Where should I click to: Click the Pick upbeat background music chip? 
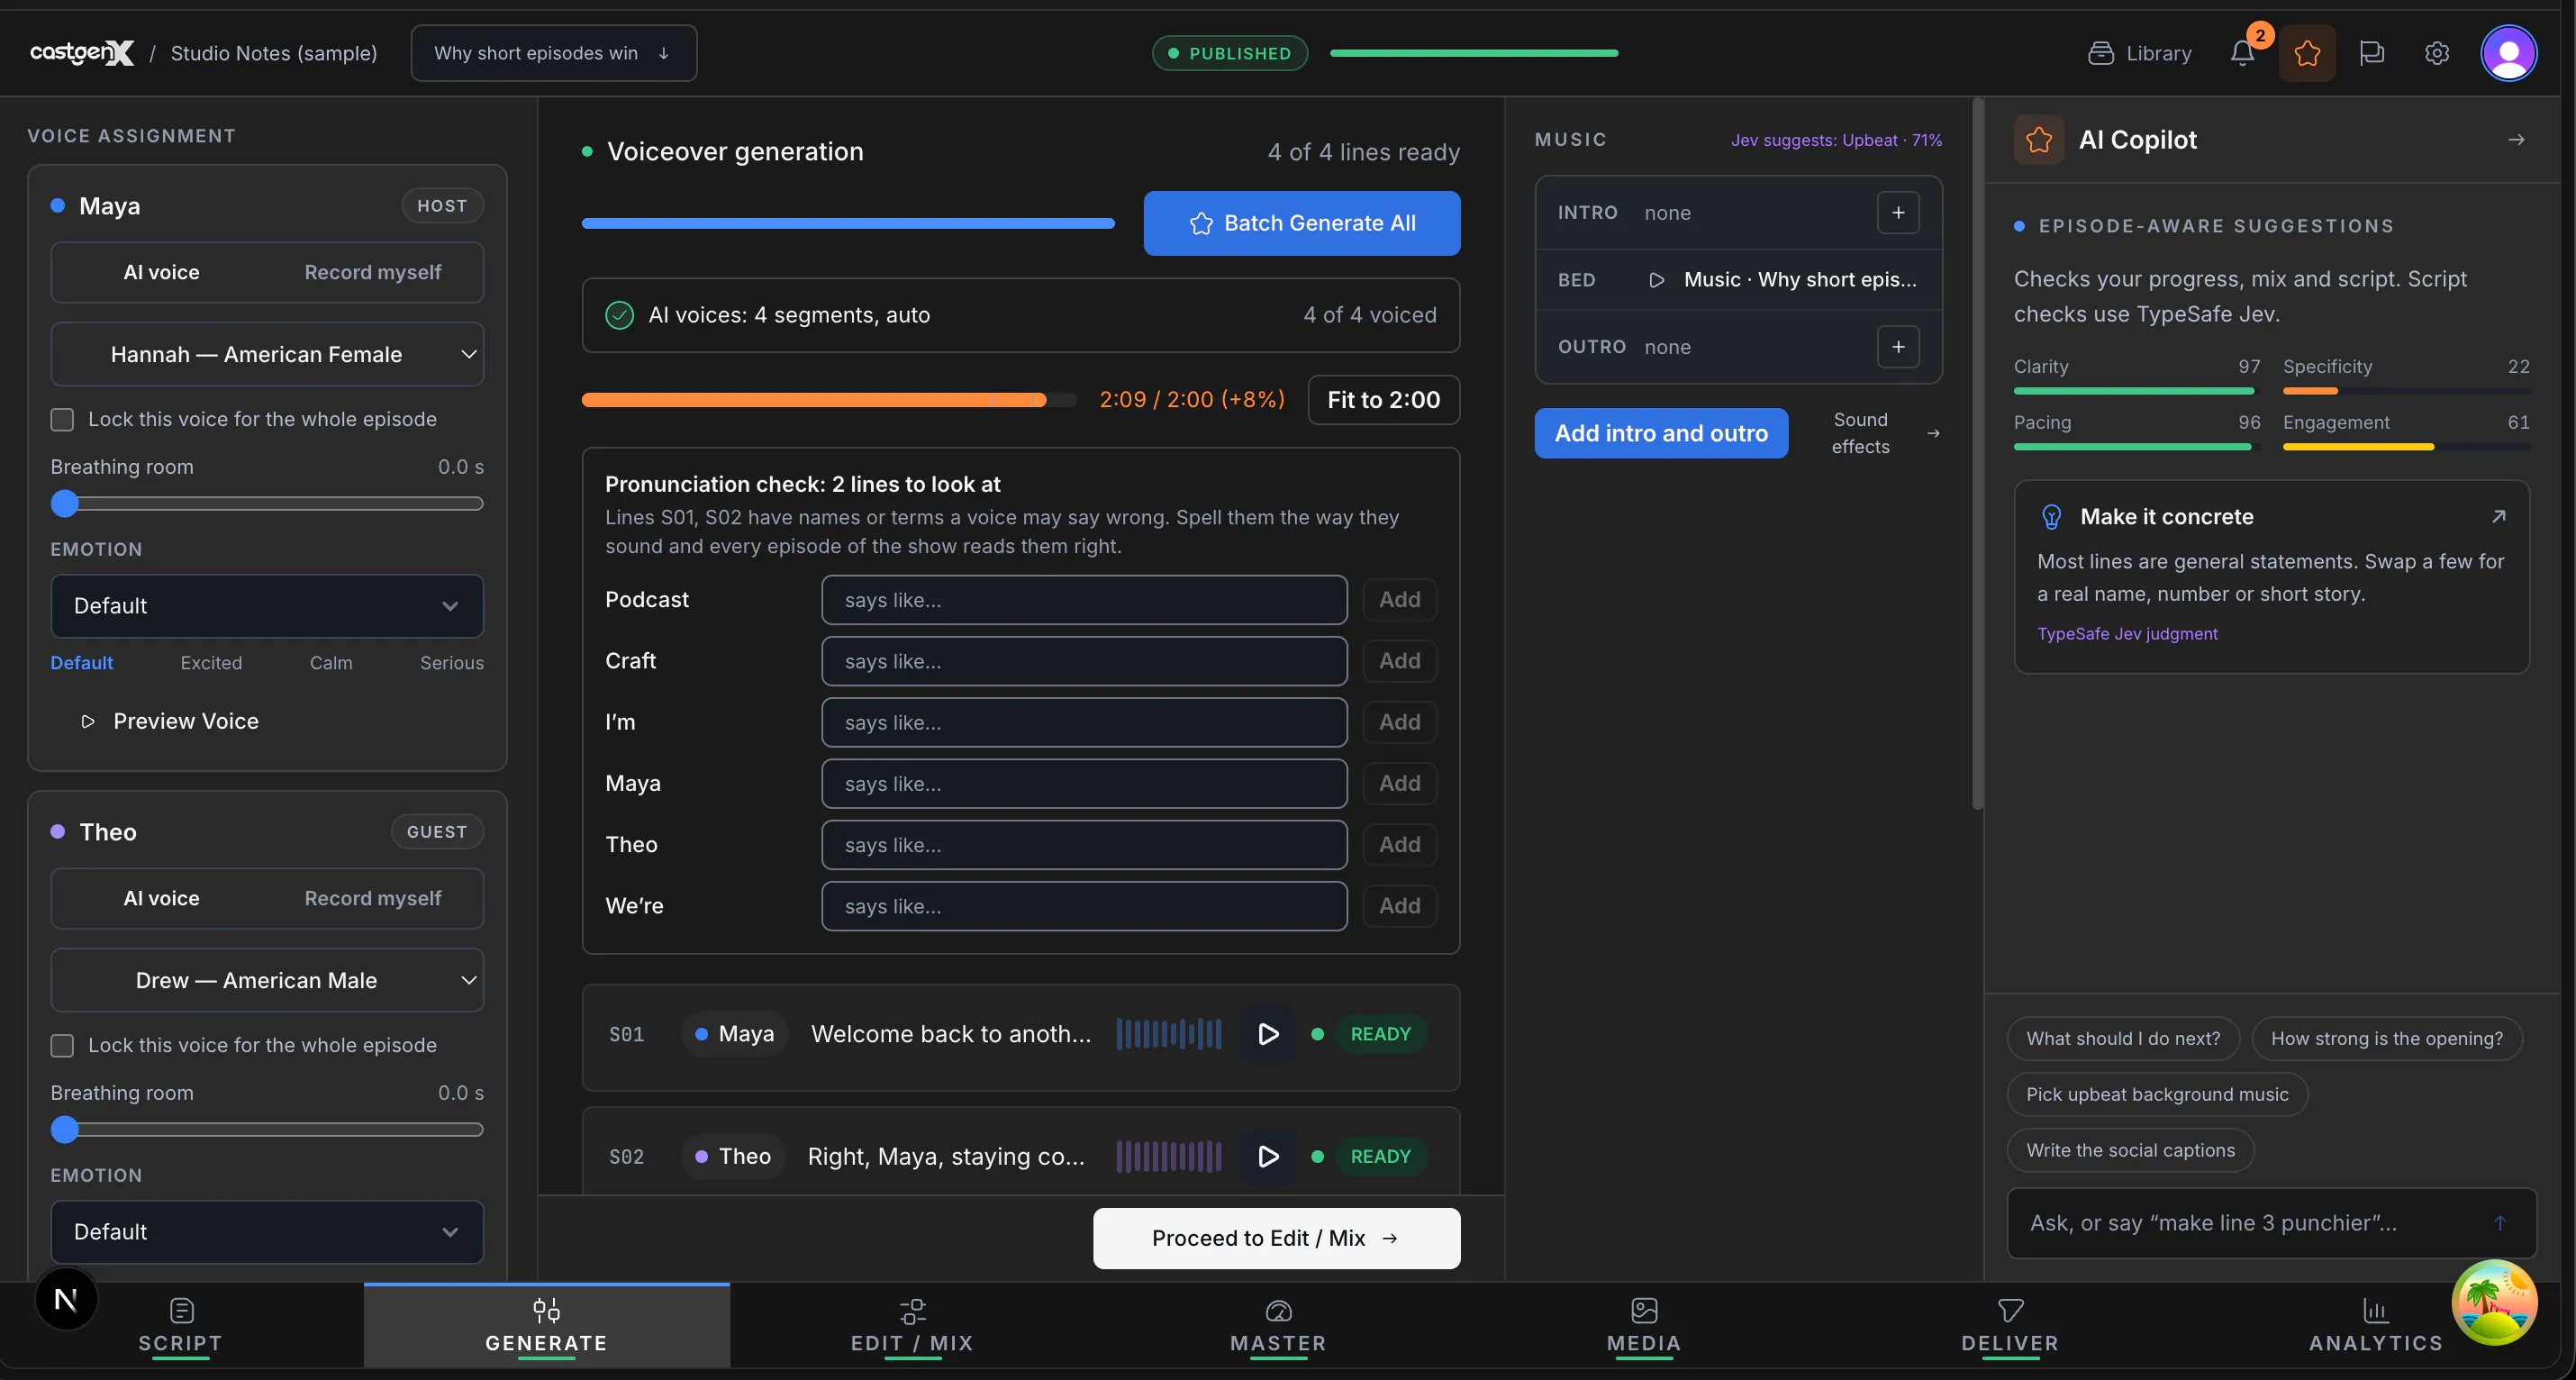tap(2157, 1094)
